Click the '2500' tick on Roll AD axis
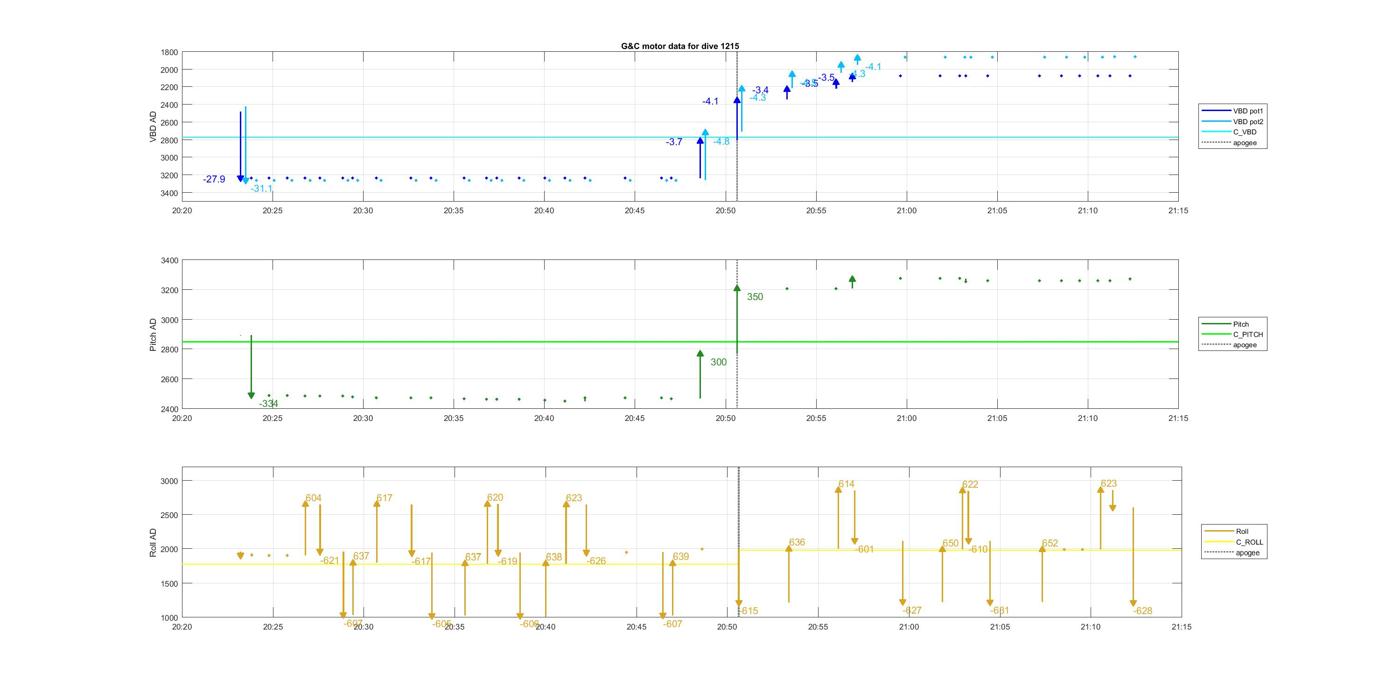The width and height of the screenshot is (1400, 693). click(169, 515)
